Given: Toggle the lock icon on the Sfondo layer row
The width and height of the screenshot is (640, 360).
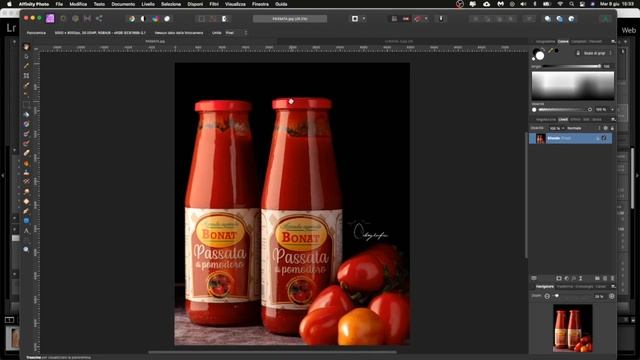Looking at the screenshot, I should [x=598, y=138].
